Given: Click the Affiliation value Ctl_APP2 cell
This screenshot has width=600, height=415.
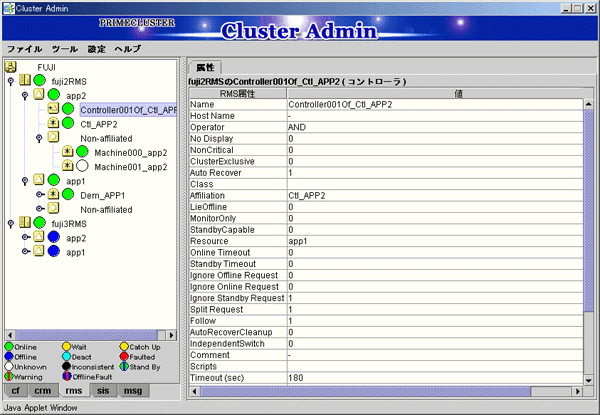Looking at the screenshot, I should (435, 195).
